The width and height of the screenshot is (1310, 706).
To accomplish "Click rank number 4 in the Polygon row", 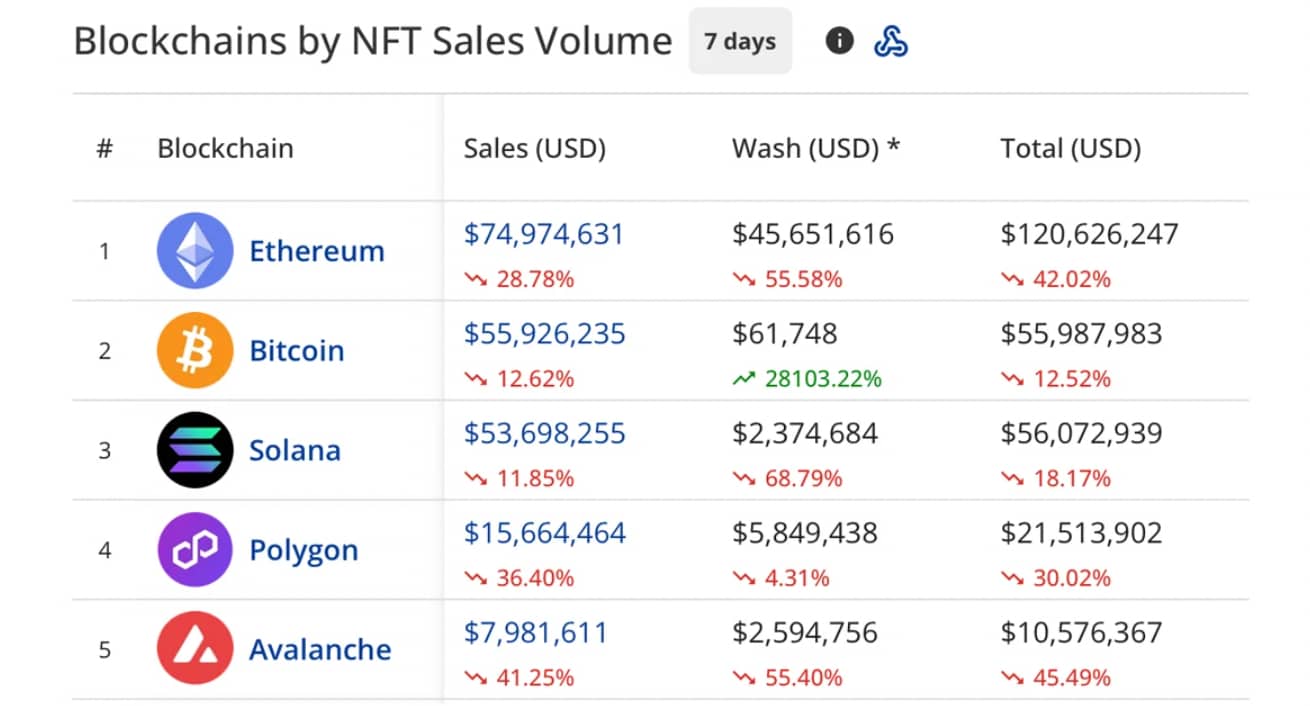I will [104, 551].
